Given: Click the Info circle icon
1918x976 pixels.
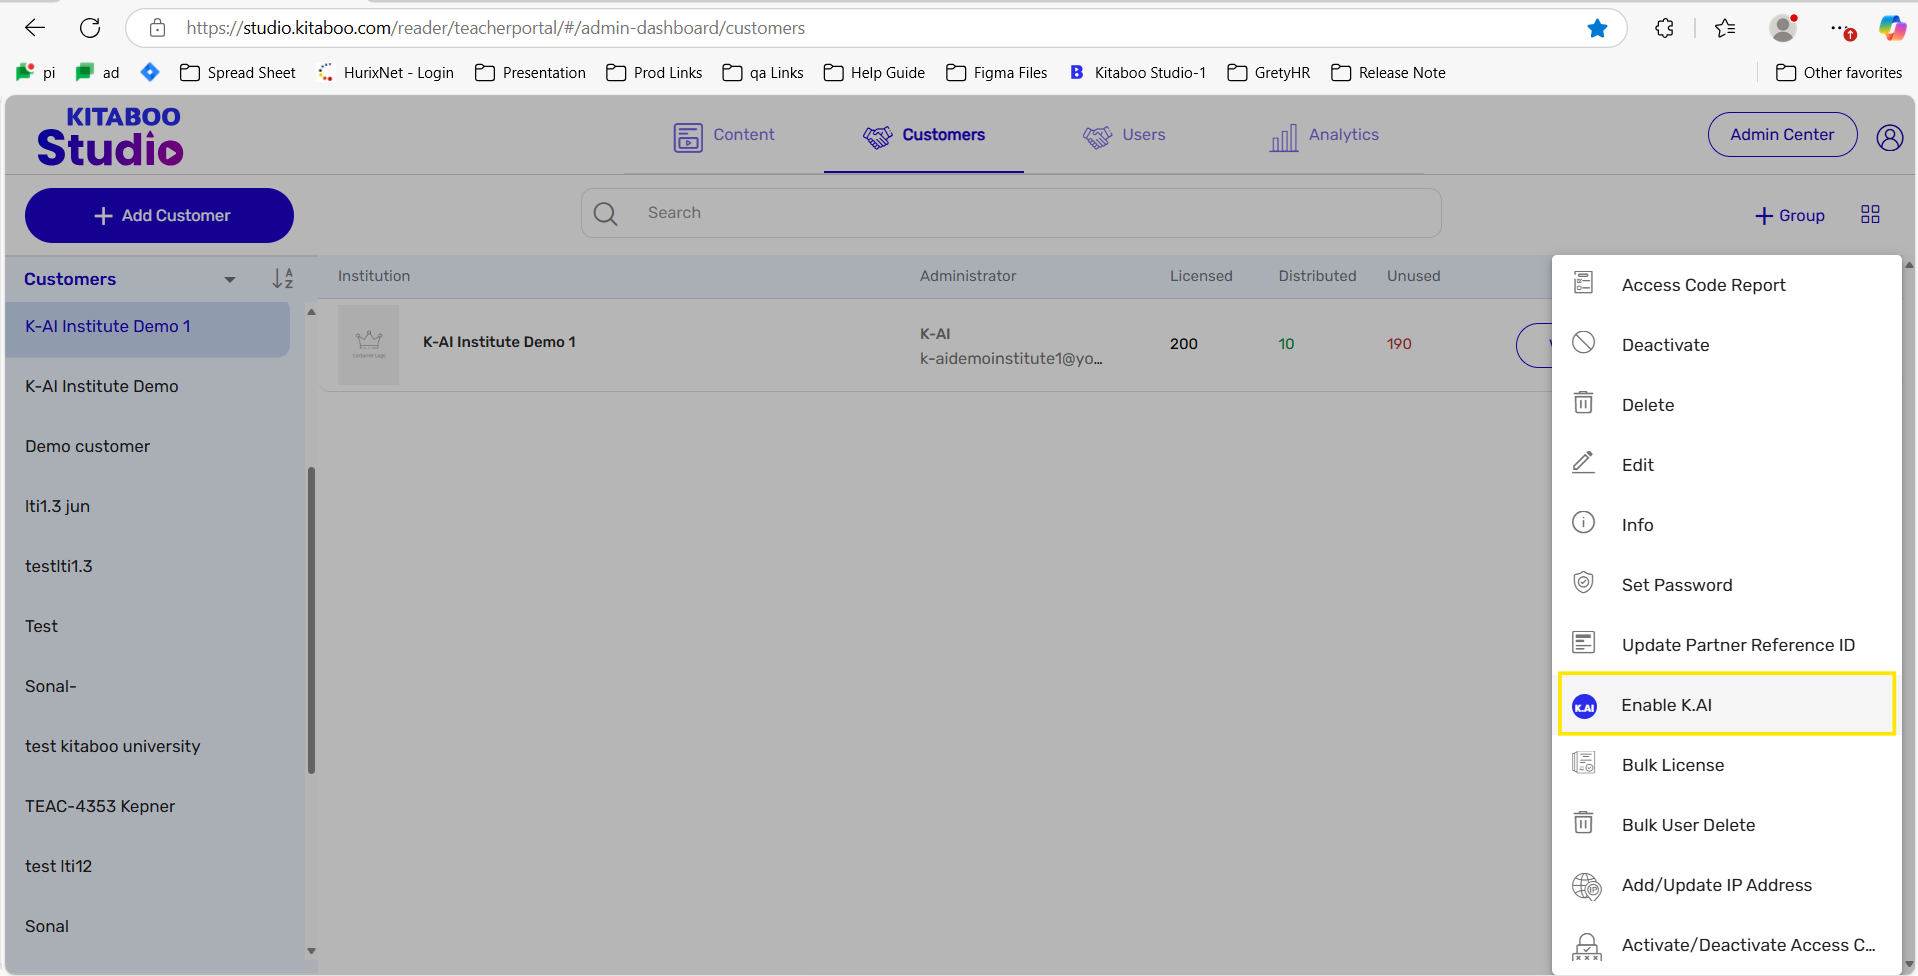Looking at the screenshot, I should tap(1583, 522).
